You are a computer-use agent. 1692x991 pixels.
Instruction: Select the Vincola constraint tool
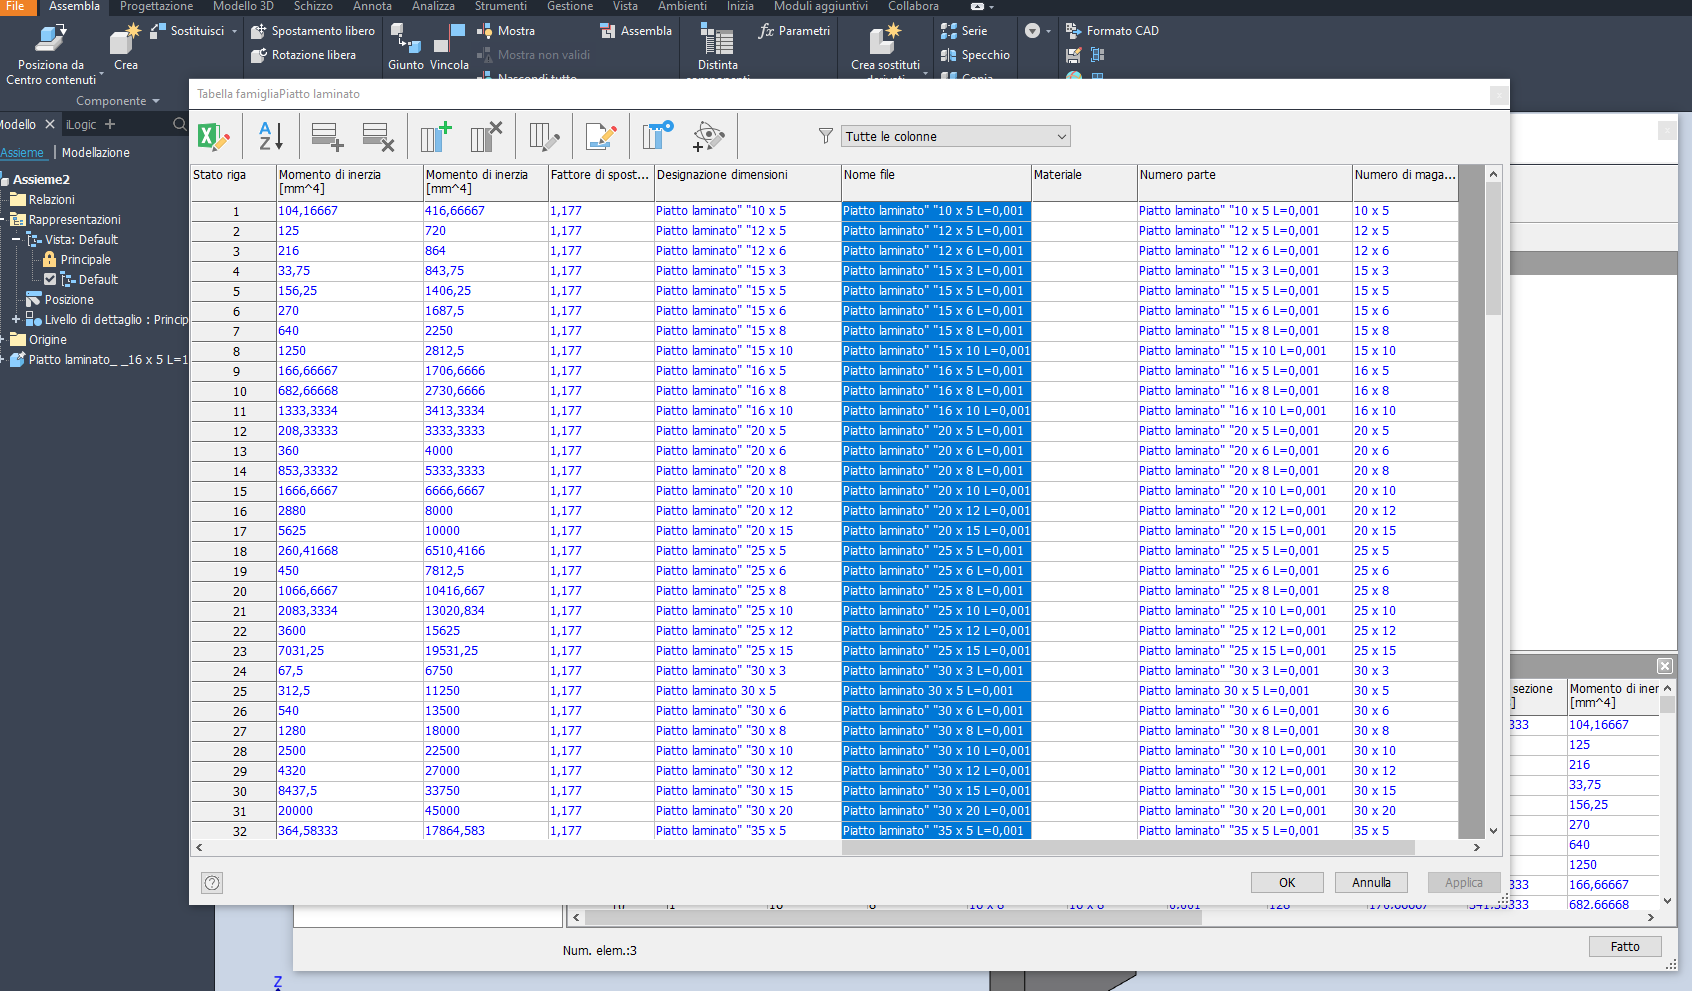[x=449, y=47]
